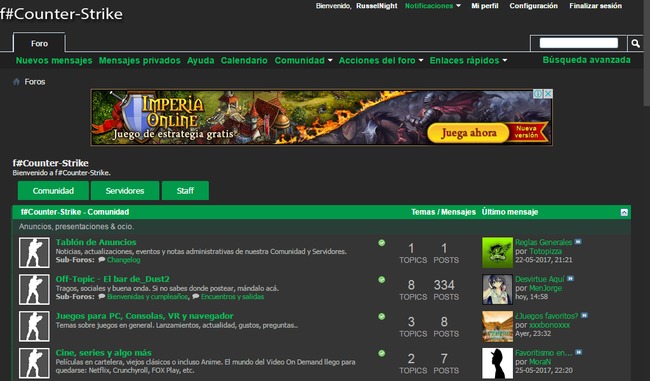
Task: Open Reglas Generales last post
Action: point(543,242)
